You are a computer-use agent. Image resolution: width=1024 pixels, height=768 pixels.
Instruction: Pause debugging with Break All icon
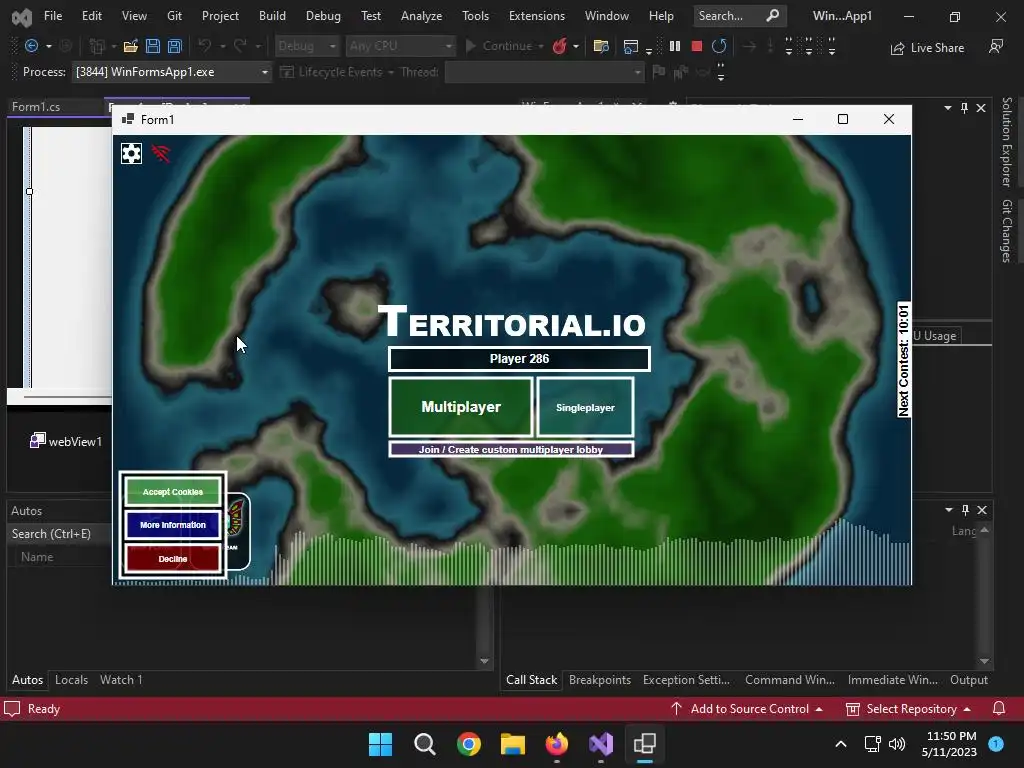[675, 46]
